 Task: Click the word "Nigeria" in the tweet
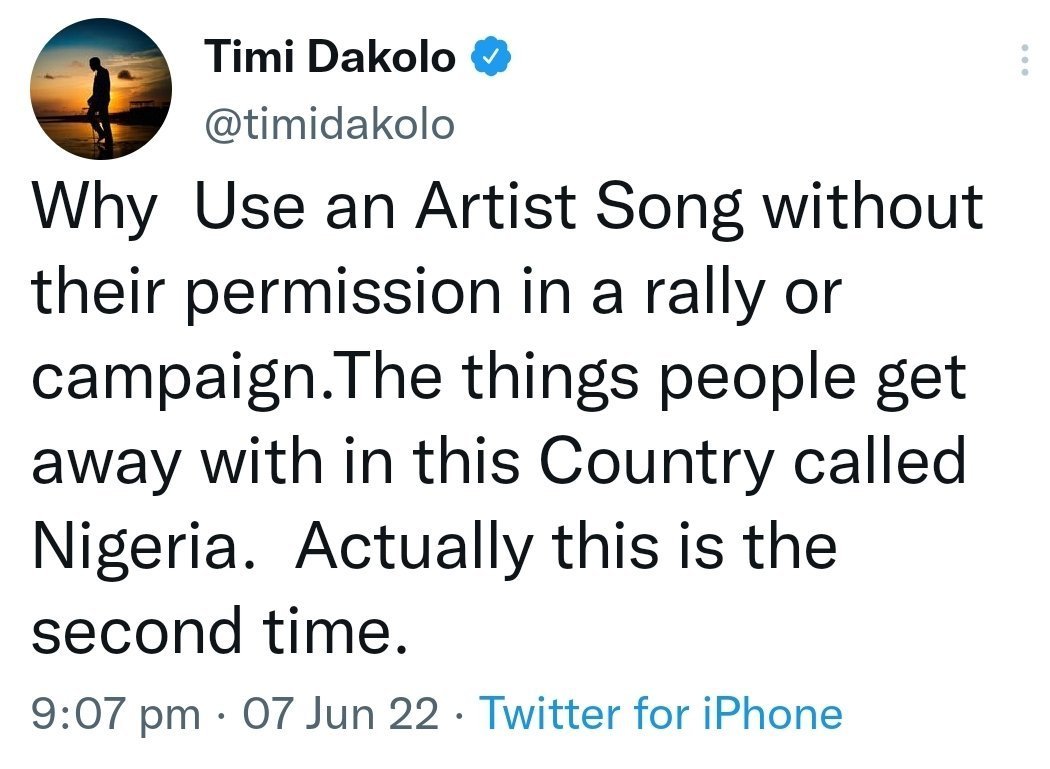[137, 548]
